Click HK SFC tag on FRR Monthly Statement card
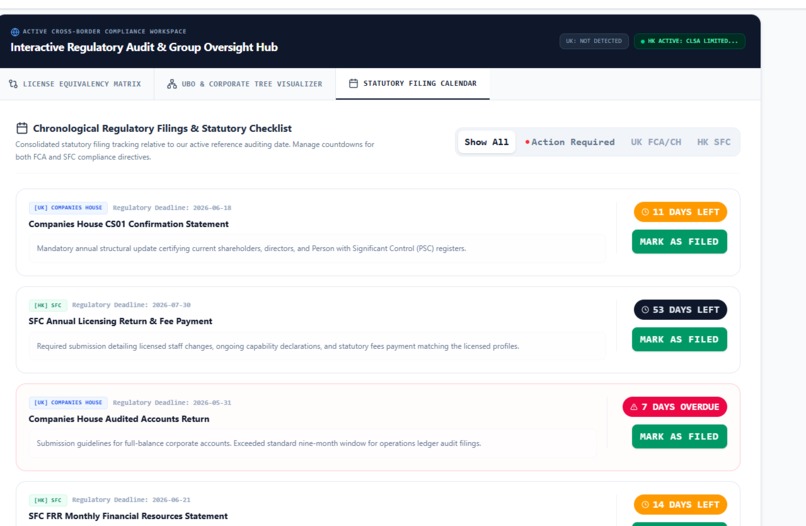 point(48,500)
